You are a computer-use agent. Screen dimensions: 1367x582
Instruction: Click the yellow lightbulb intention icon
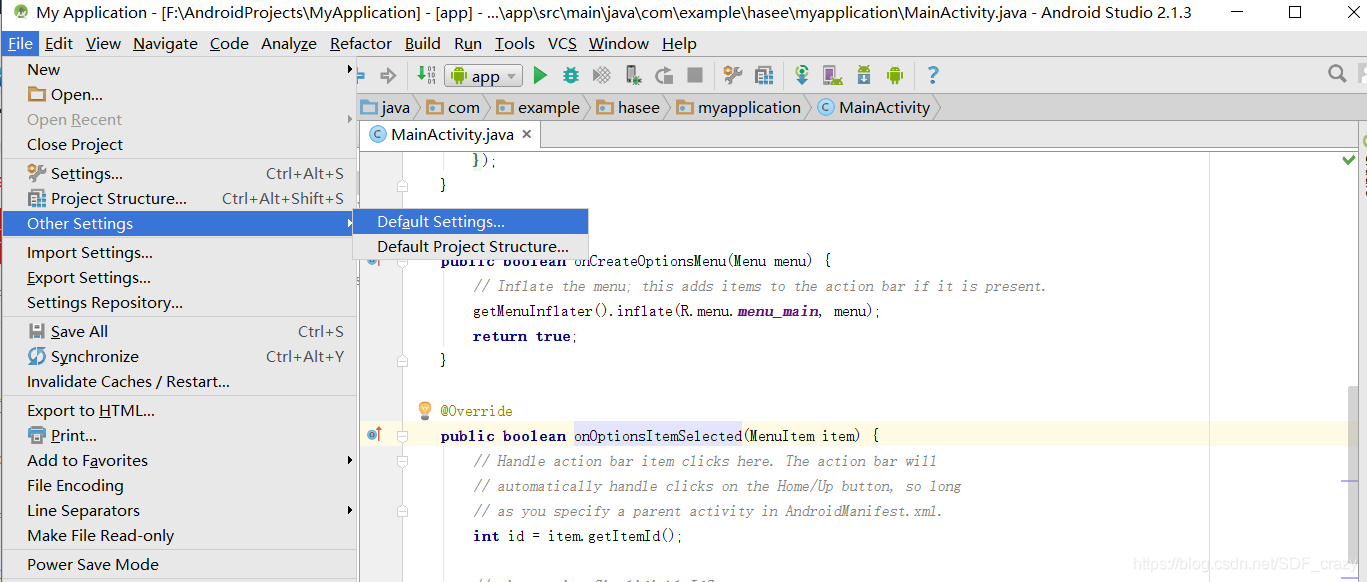pos(425,410)
